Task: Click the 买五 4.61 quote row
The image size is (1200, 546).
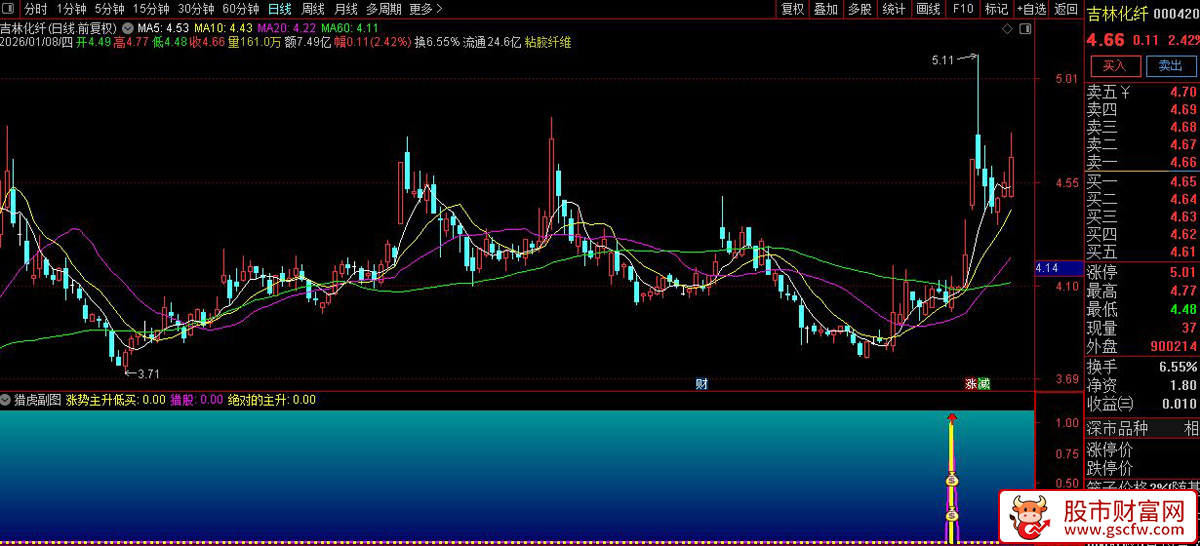Action: pos(1142,252)
